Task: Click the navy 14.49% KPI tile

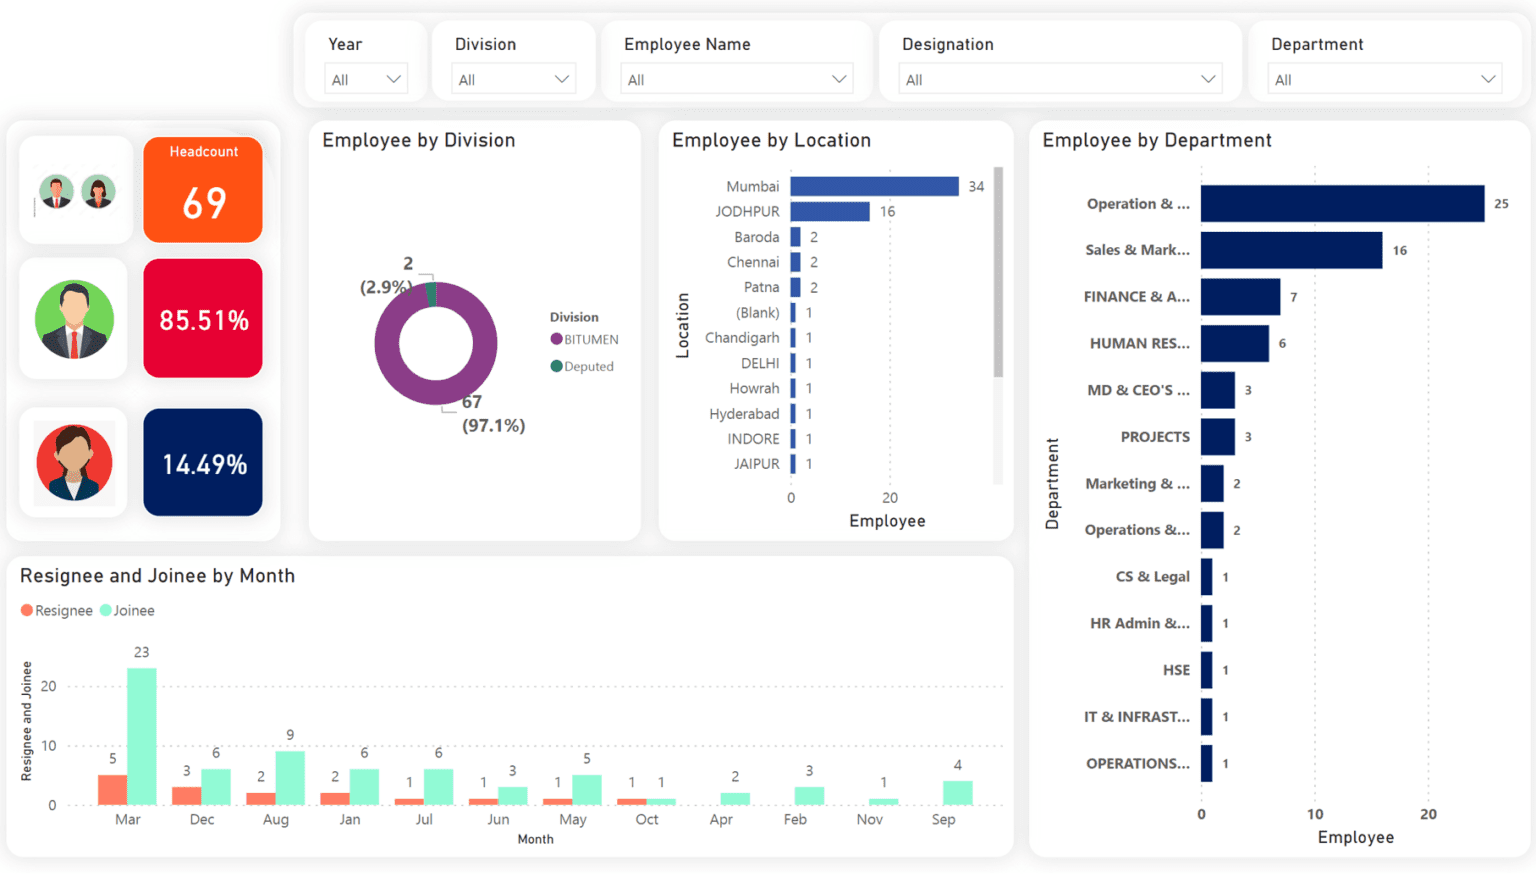Action: click(x=202, y=462)
